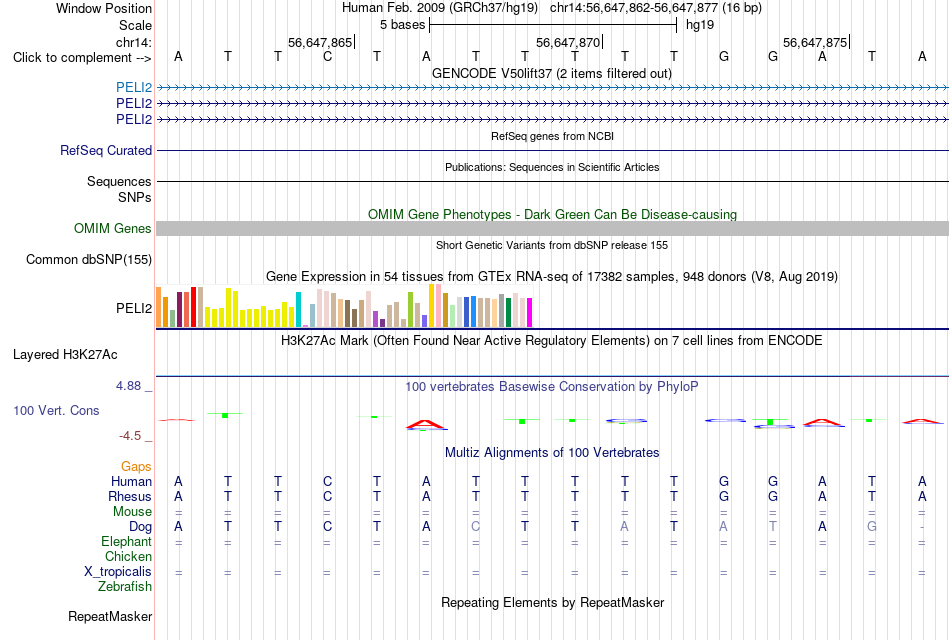Select the Elephant alignment row label
Screen dimensions: 950x640
point(126,541)
